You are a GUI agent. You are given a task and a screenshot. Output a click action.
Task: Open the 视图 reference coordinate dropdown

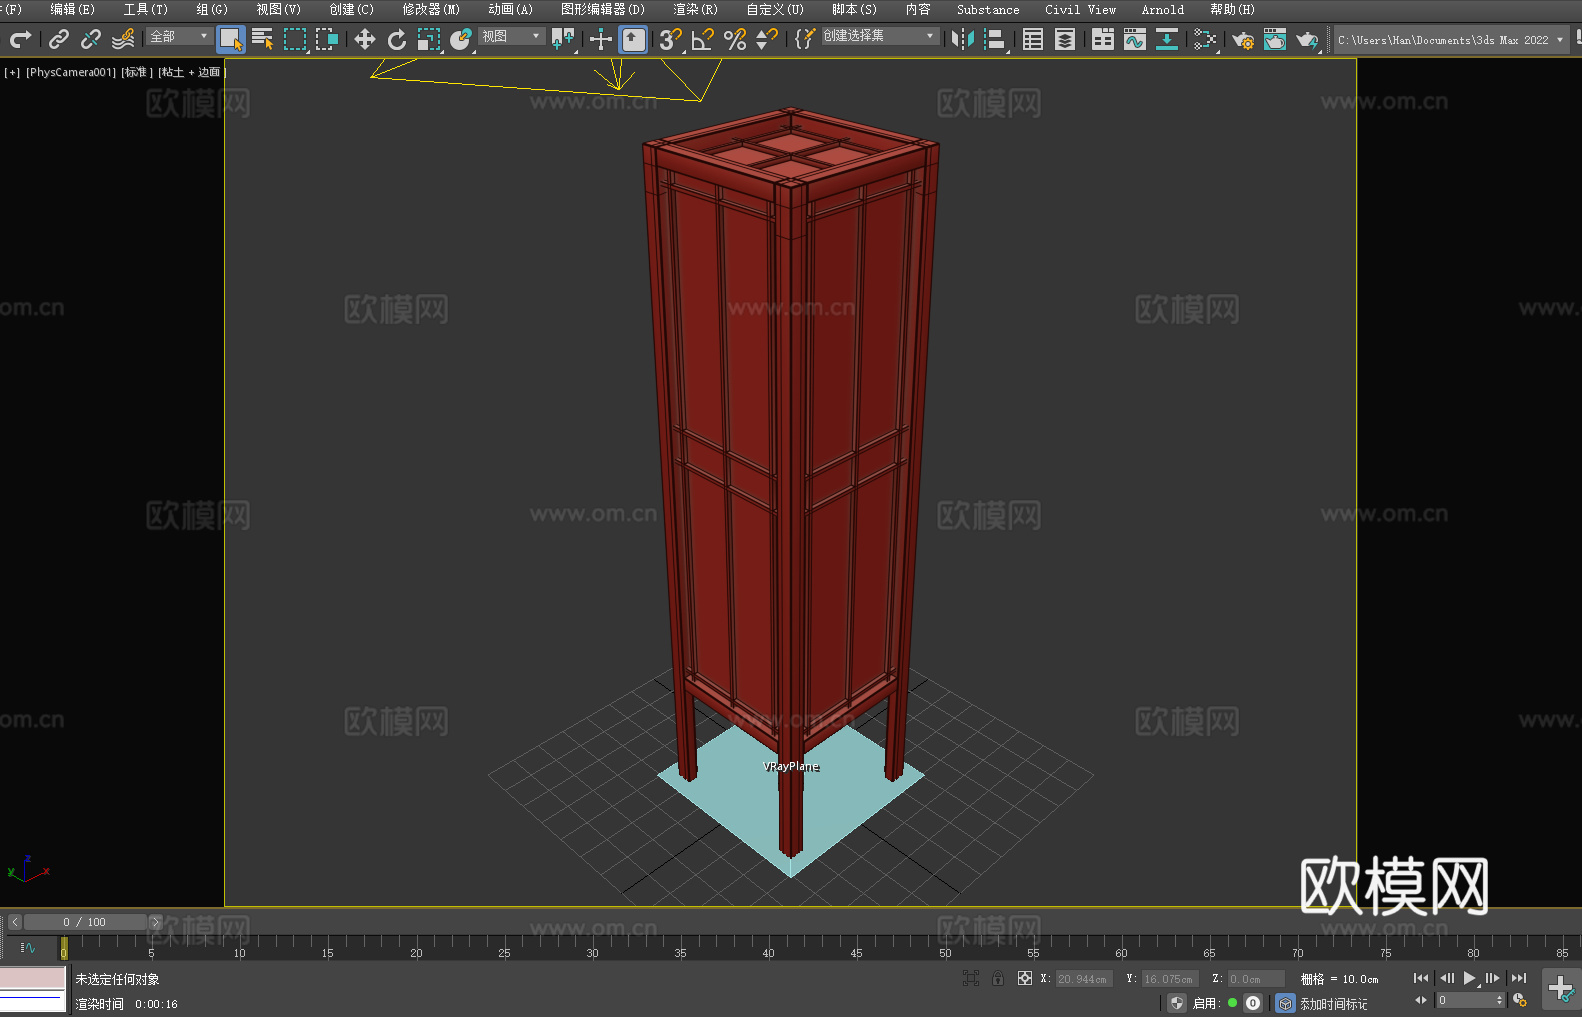click(x=511, y=36)
